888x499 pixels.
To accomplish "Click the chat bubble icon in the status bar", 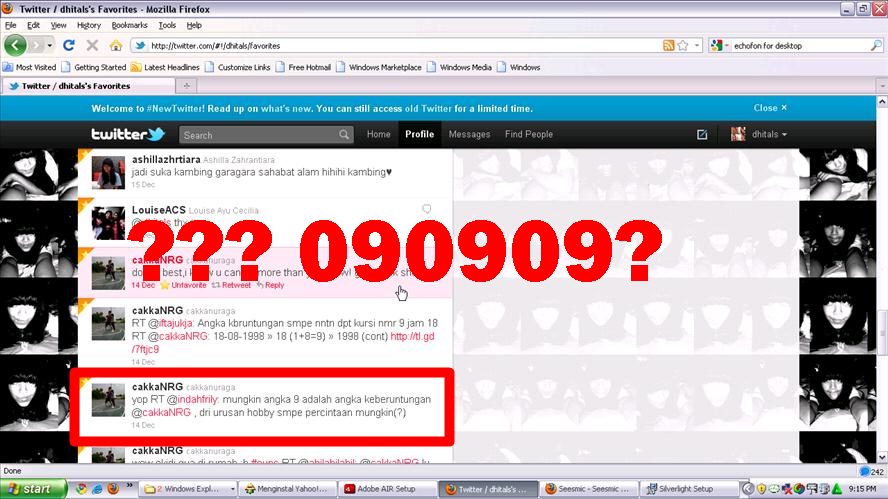I will 864,471.
